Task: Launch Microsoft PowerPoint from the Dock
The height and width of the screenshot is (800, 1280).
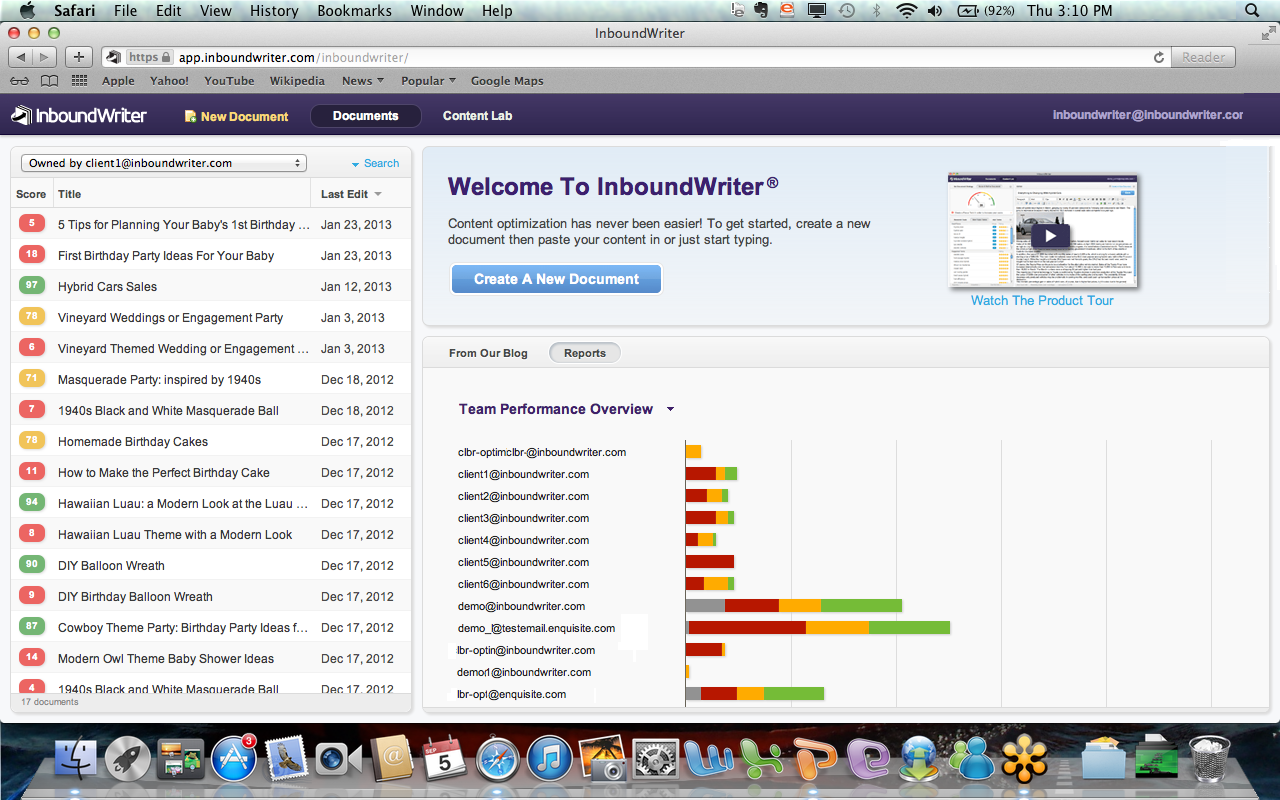Action: coord(815,759)
